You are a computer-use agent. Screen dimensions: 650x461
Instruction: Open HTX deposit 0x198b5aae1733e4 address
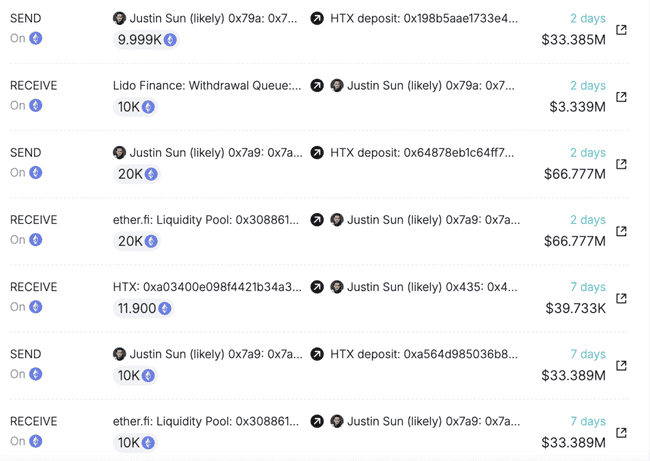click(424, 18)
